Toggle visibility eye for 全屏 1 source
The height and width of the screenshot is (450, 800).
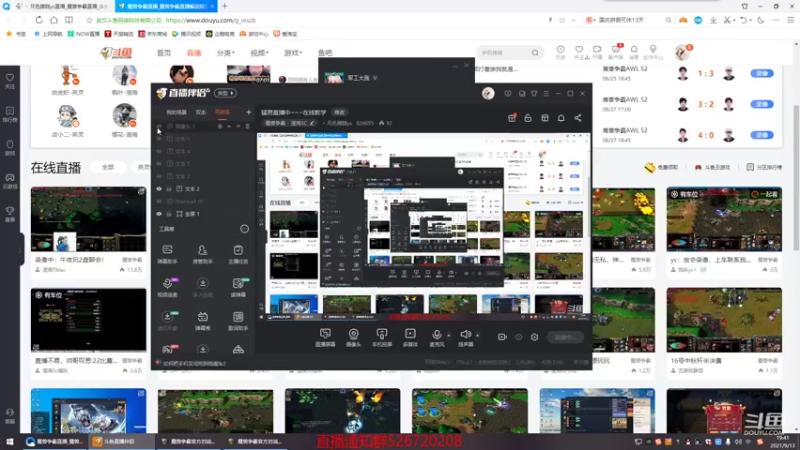[159, 214]
